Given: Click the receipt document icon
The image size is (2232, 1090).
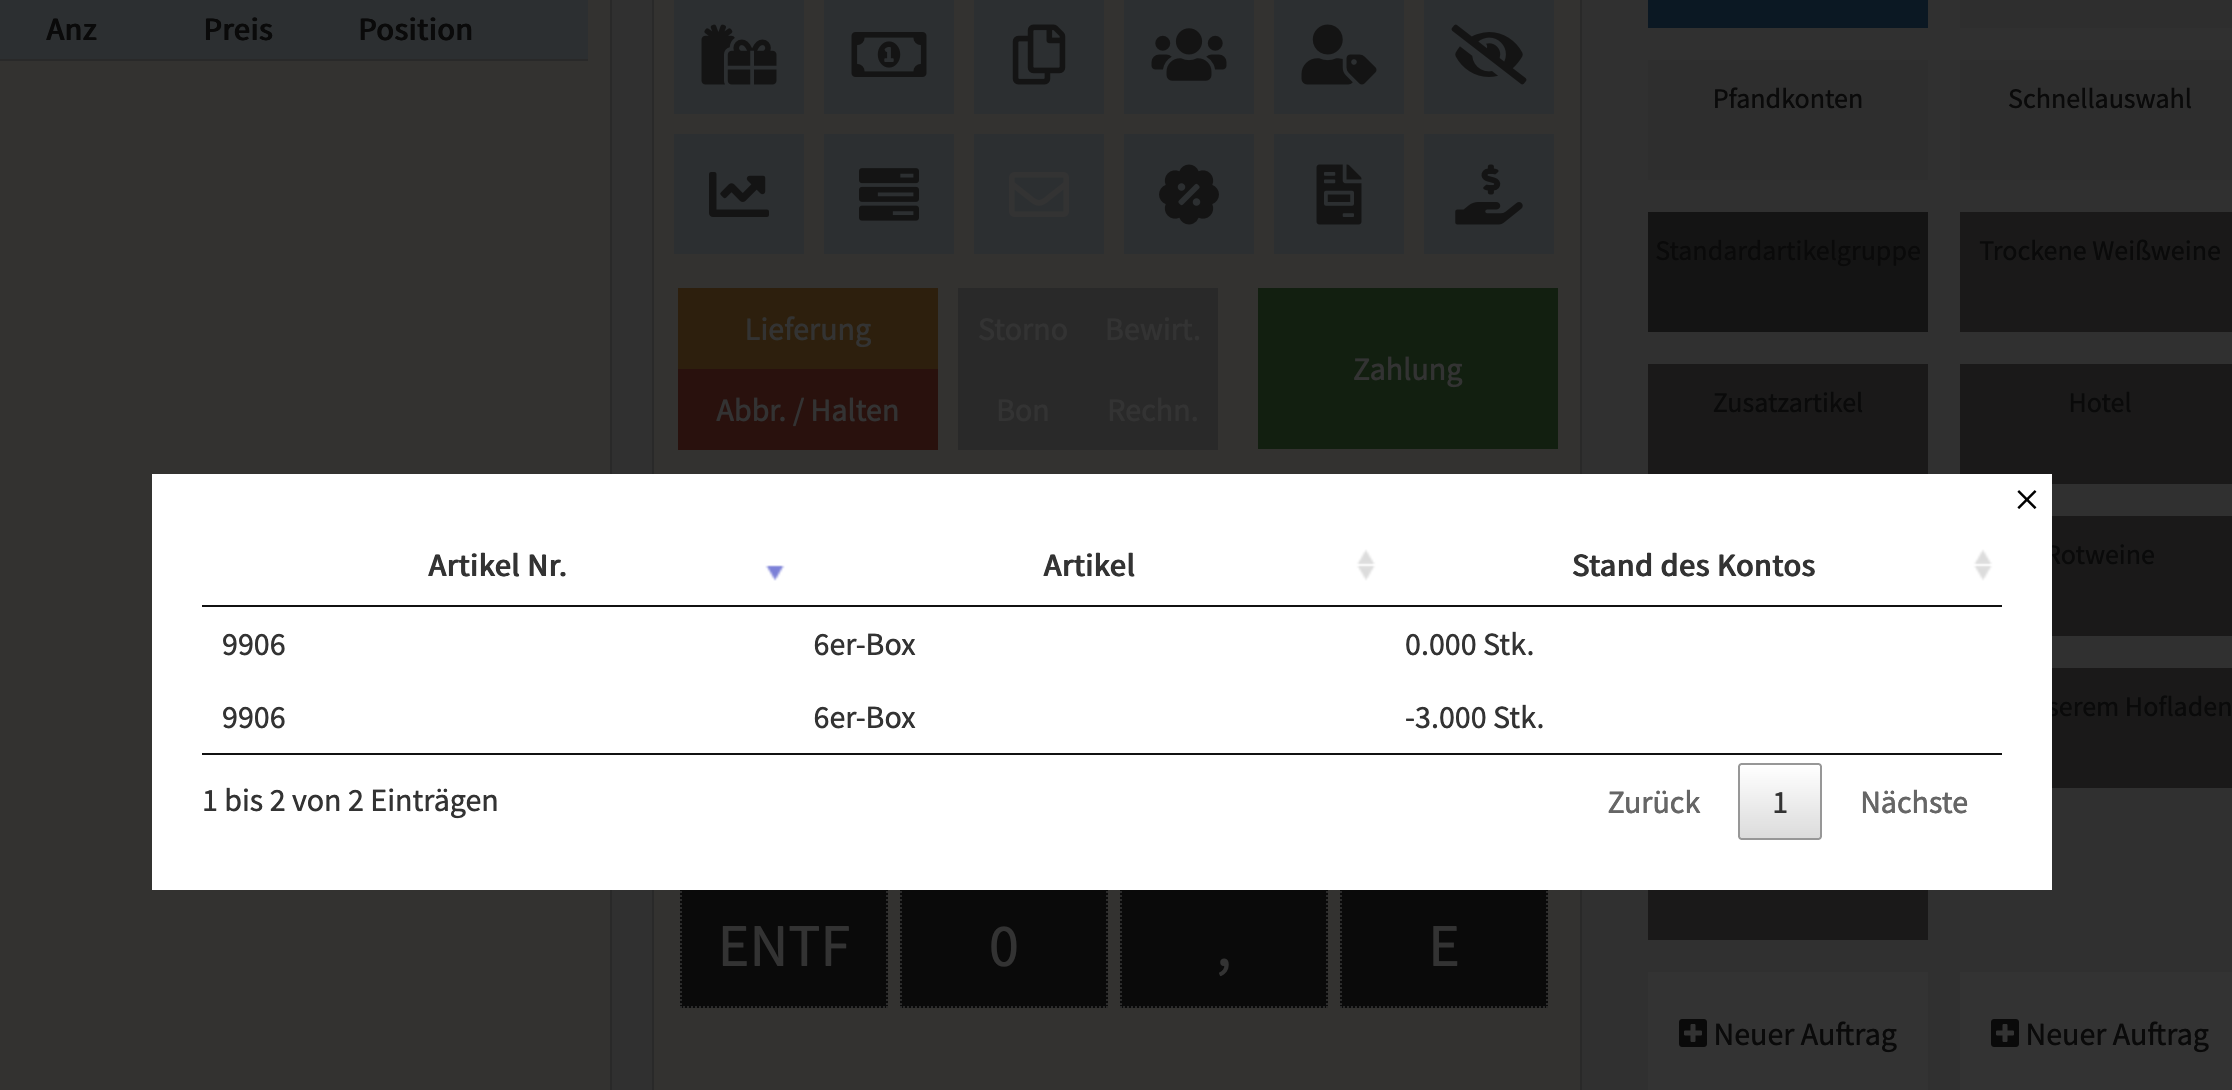Looking at the screenshot, I should point(1338,194).
